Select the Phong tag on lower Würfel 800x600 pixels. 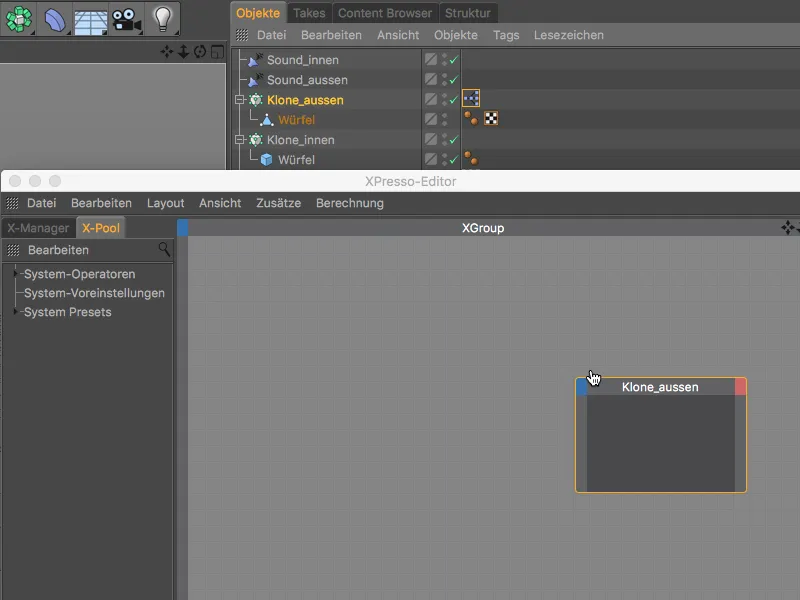click(x=470, y=158)
